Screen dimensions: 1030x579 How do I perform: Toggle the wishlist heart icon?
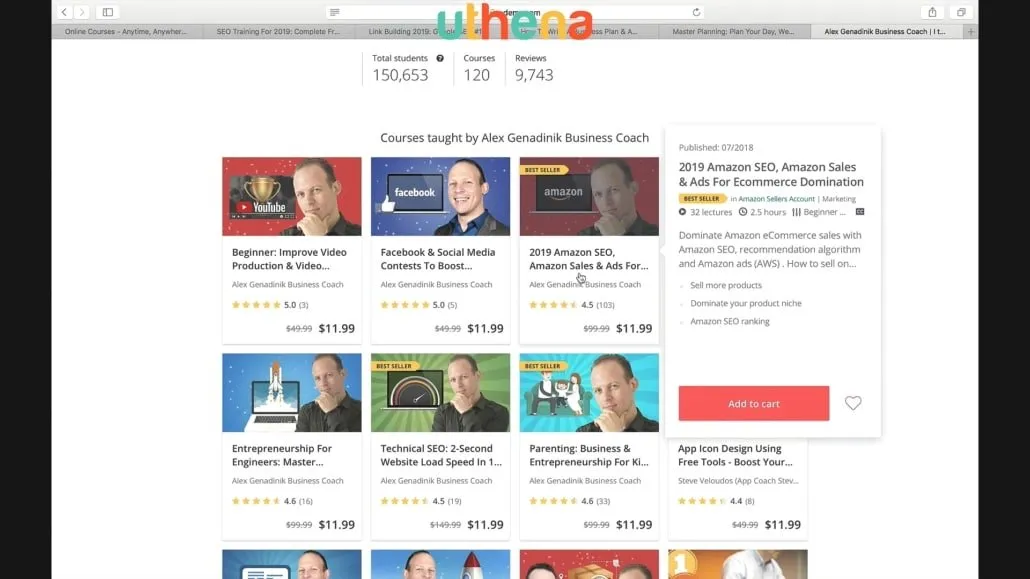853,403
